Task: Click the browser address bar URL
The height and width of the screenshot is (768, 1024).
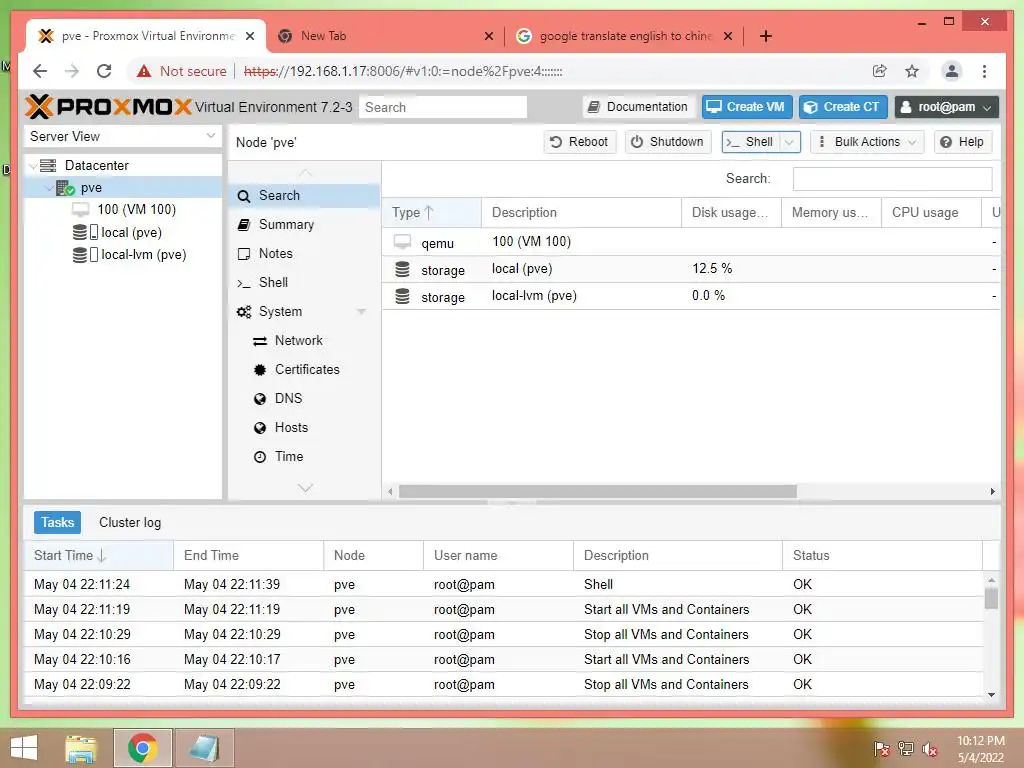Action: (403, 71)
